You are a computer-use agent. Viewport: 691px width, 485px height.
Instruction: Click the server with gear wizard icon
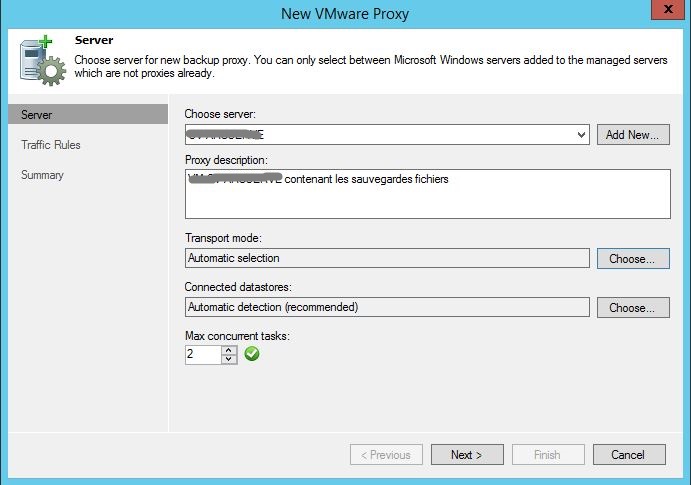pos(42,61)
